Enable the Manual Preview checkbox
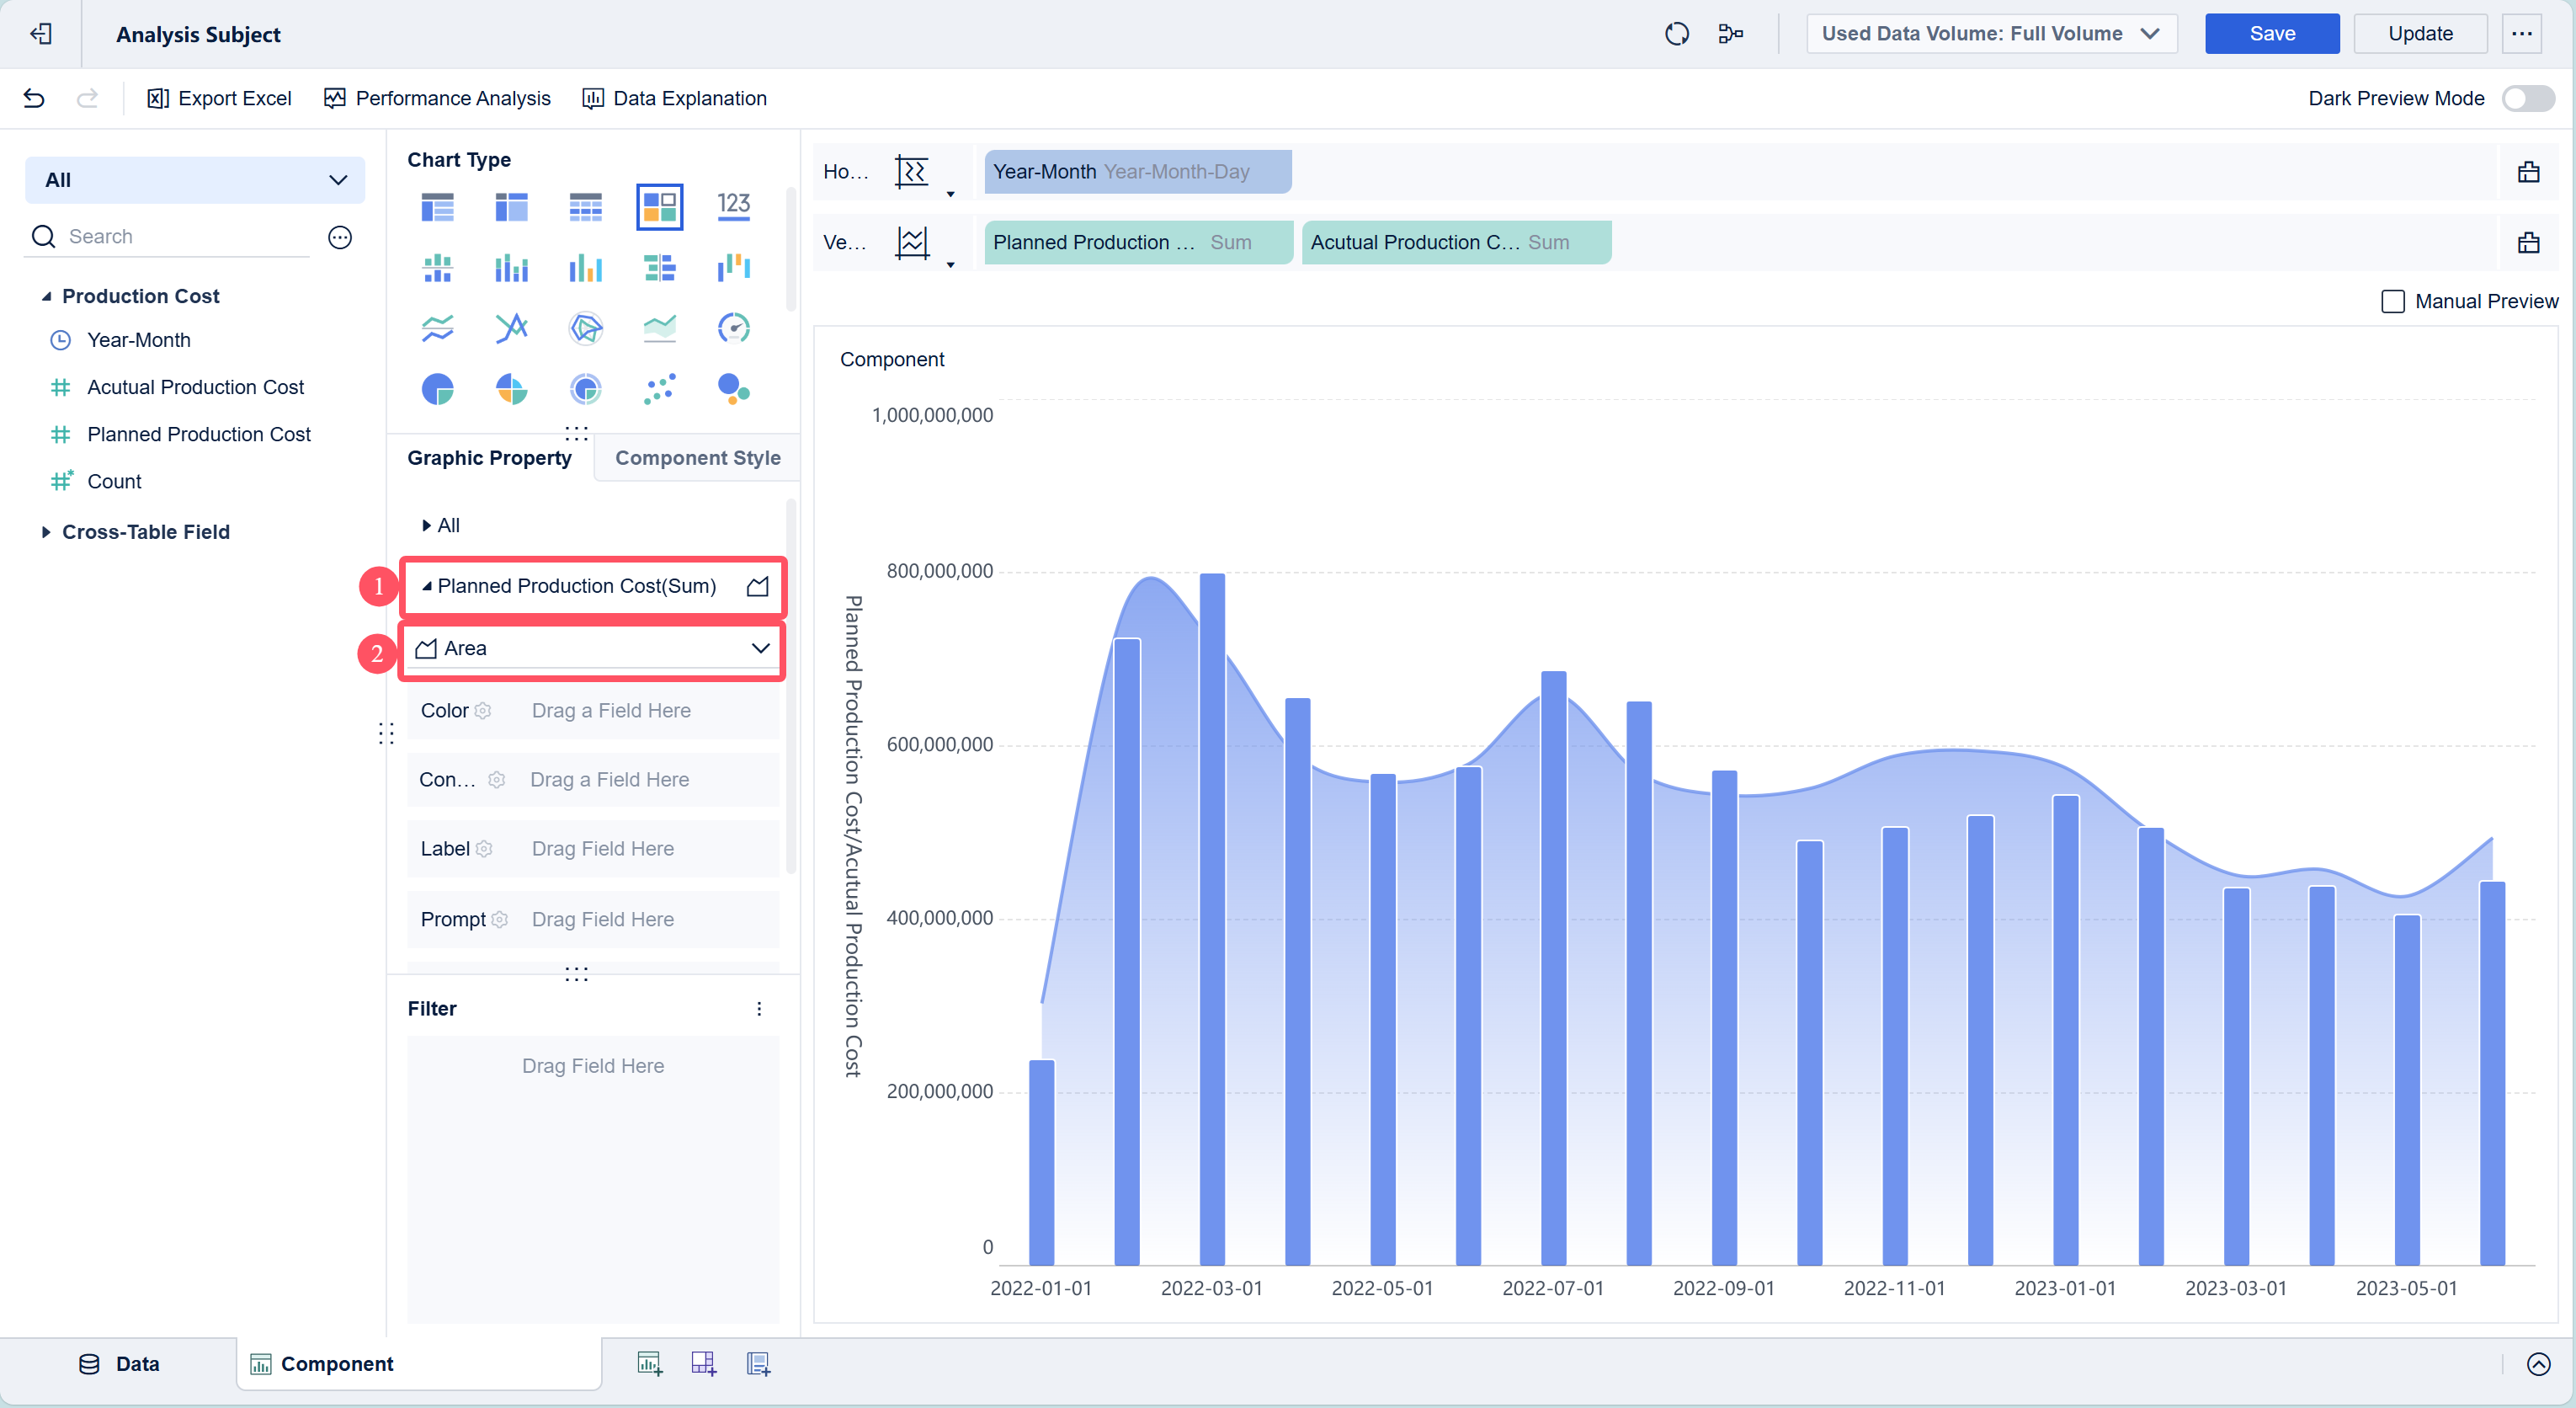The image size is (2576, 1408). pos(2393,302)
